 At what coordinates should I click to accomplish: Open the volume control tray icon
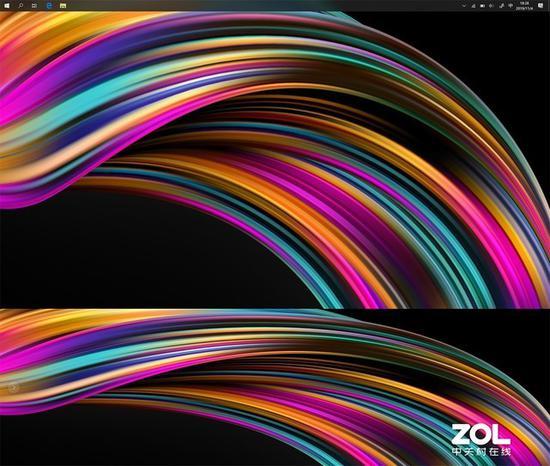click(491, 6)
